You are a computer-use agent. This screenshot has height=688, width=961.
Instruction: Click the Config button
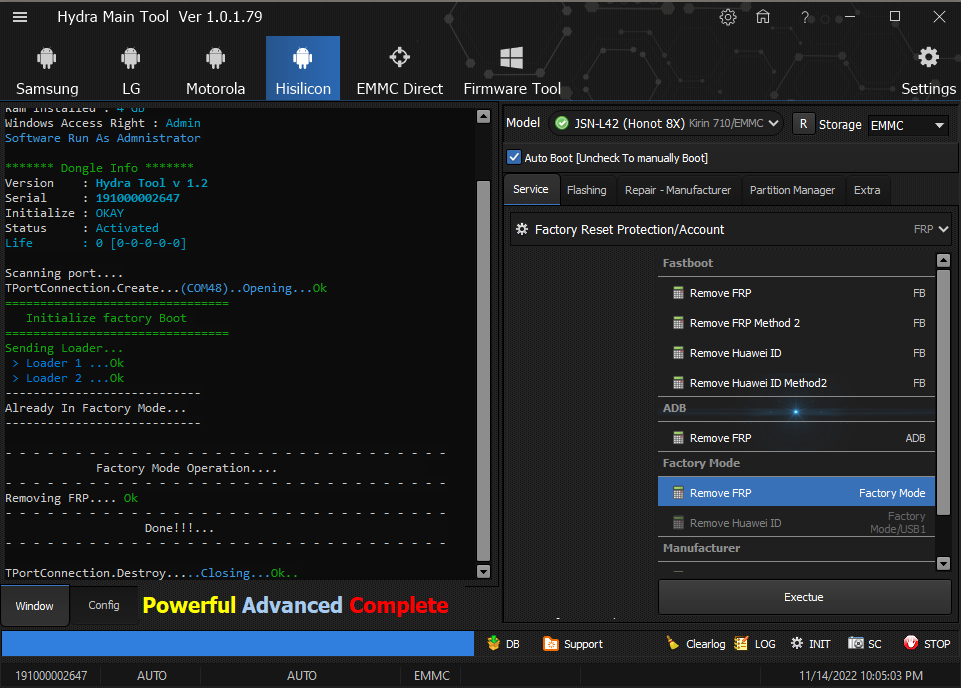coord(104,606)
